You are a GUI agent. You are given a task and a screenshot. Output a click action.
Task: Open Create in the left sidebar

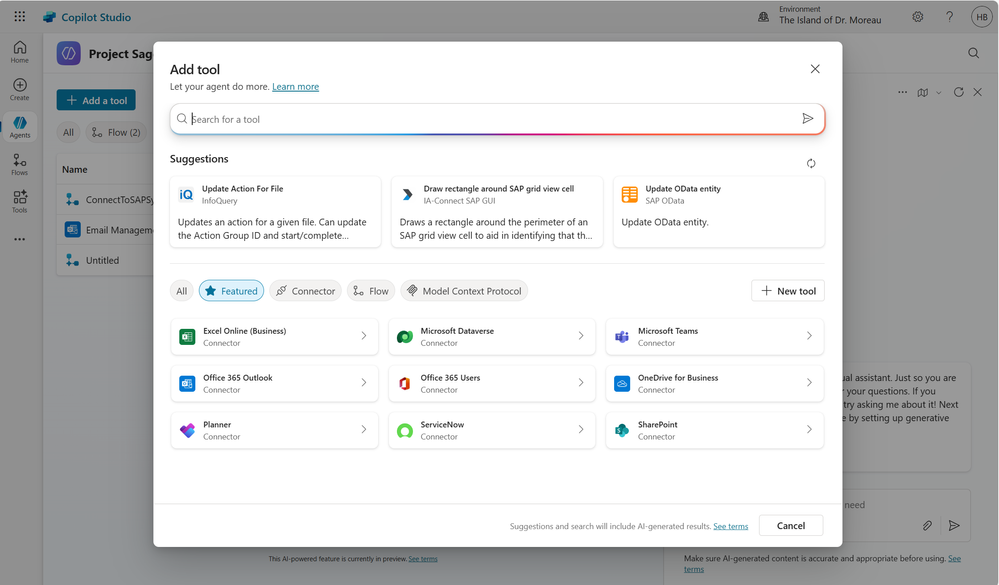click(x=20, y=90)
